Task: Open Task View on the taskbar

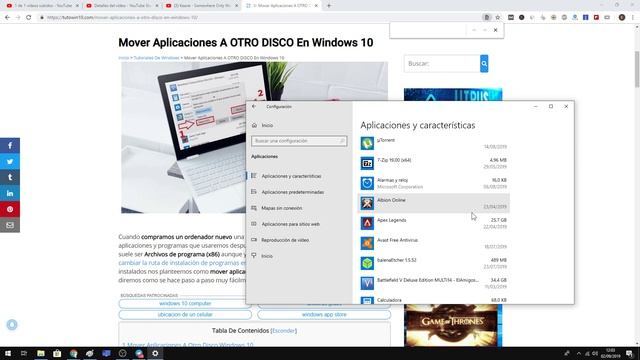Action: pos(24,353)
